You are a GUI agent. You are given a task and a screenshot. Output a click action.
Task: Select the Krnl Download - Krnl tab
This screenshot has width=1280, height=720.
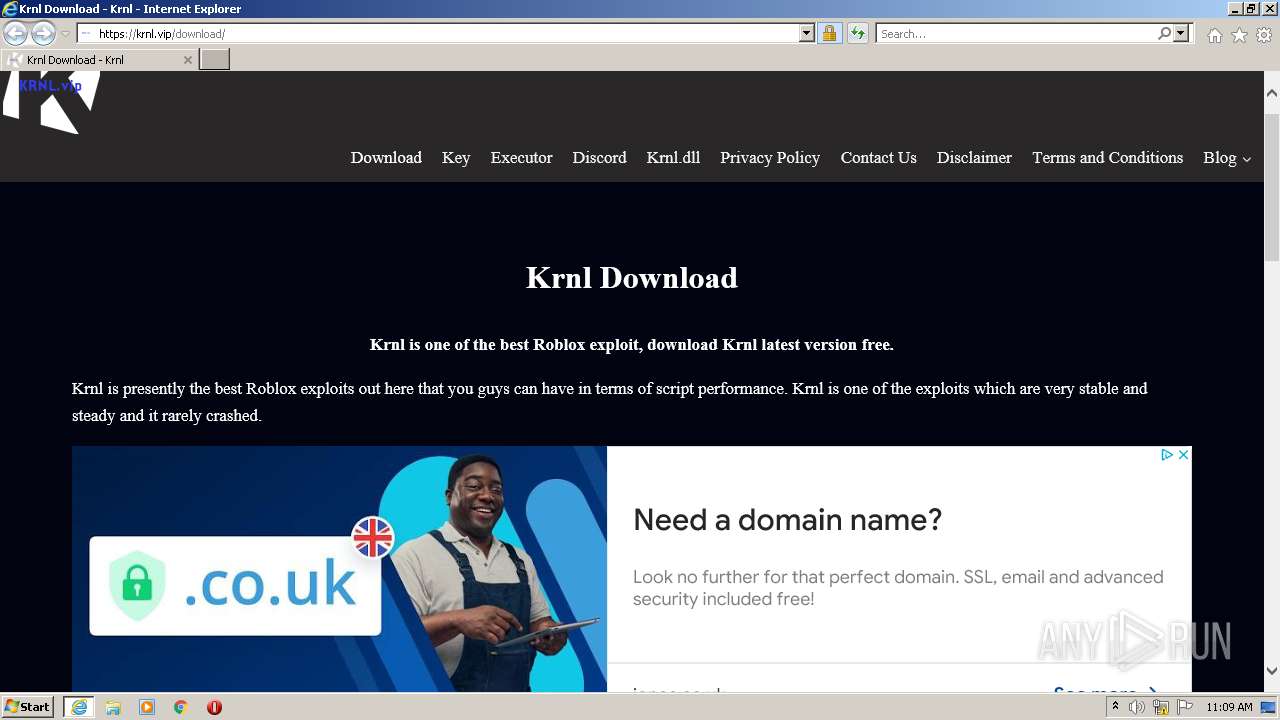[98, 60]
